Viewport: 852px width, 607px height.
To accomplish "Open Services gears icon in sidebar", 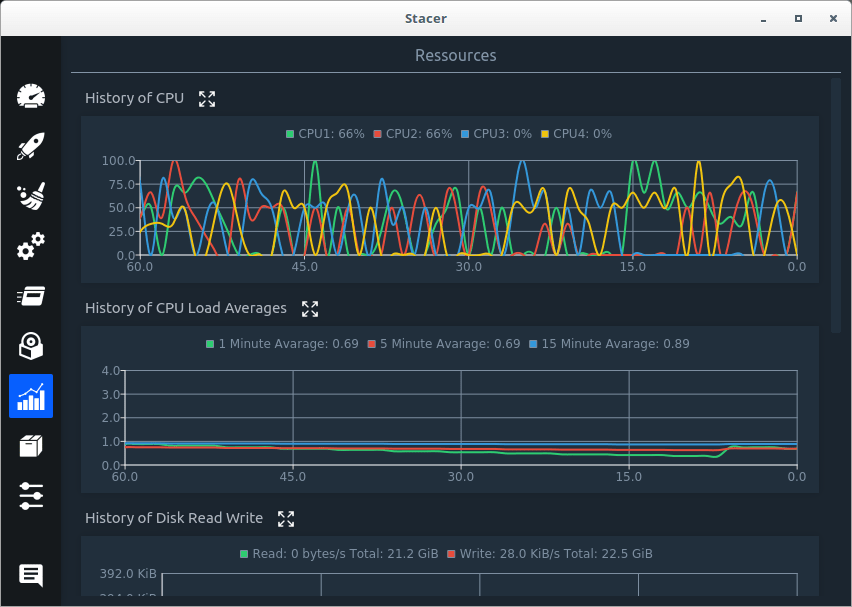I will (31, 246).
